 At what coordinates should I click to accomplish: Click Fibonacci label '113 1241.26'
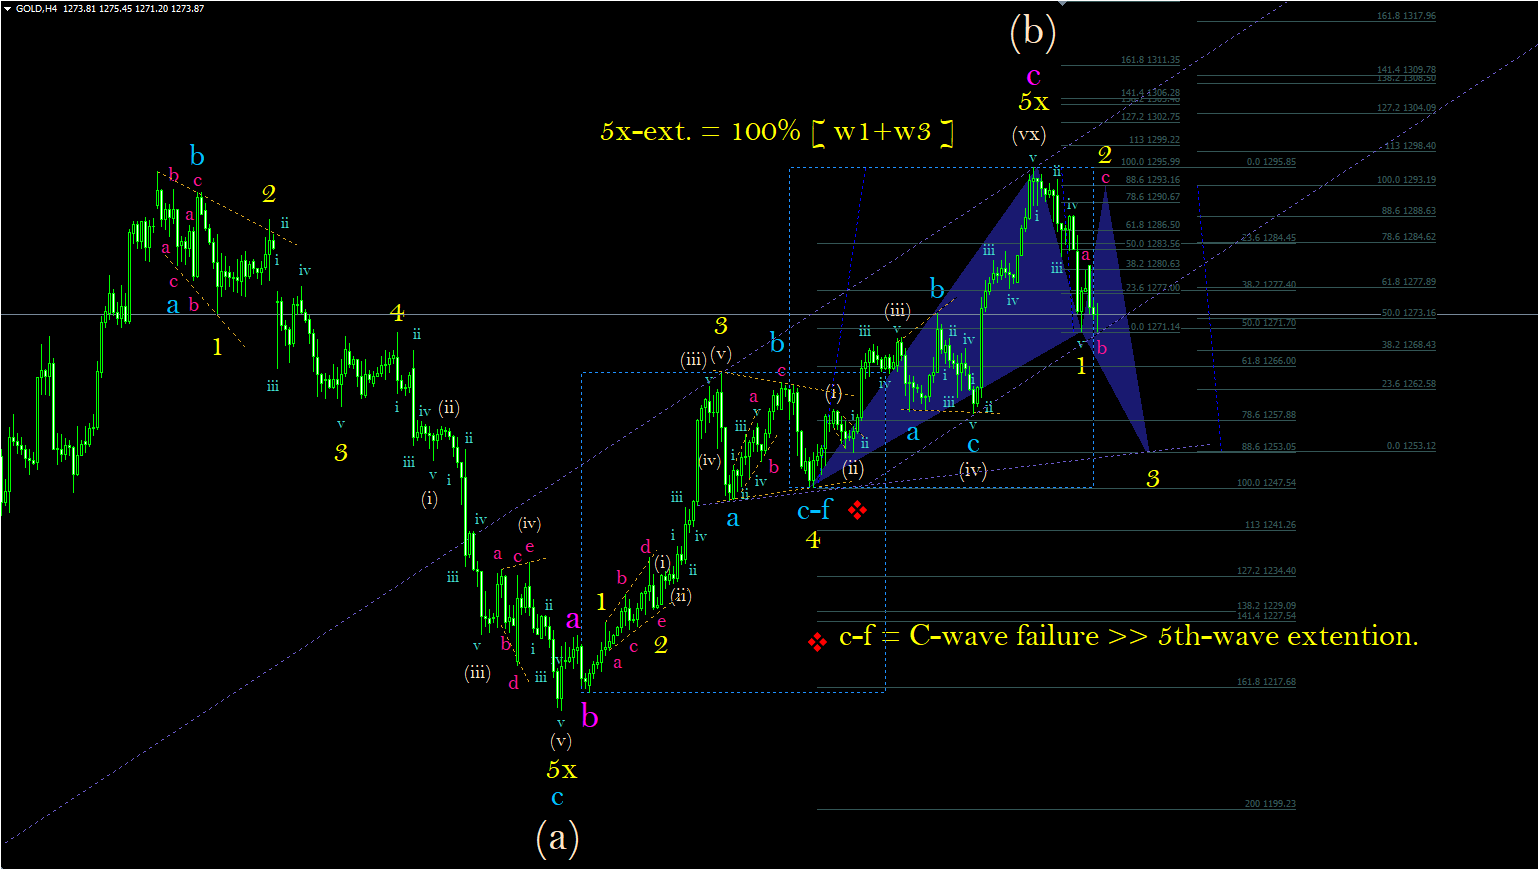(1270, 525)
